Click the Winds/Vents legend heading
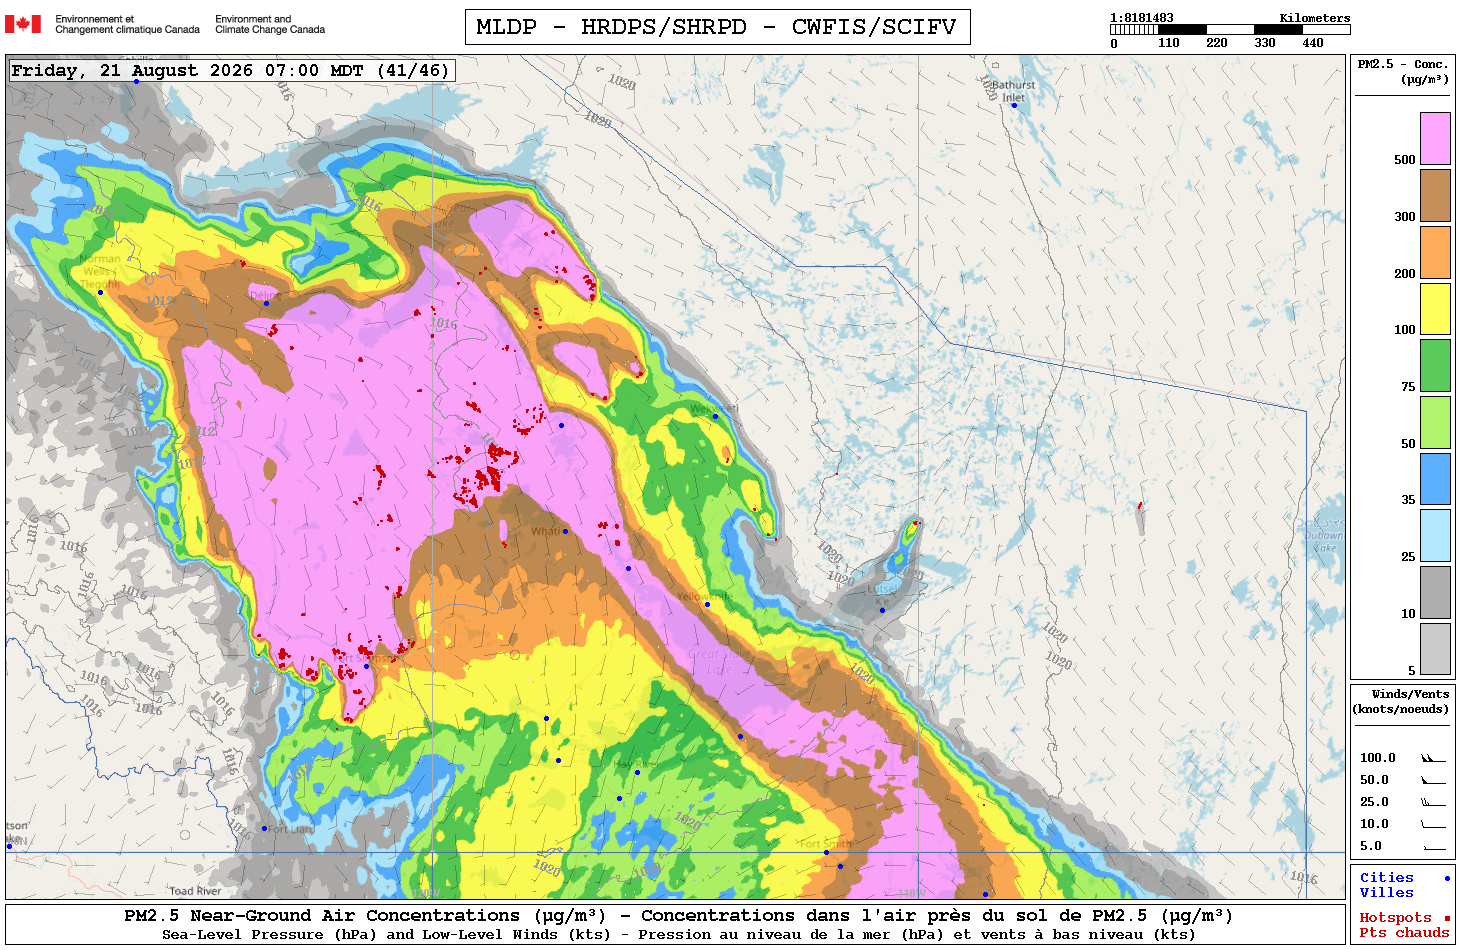The width and height of the screenshot is (1460, 950). coord(1401,701)
